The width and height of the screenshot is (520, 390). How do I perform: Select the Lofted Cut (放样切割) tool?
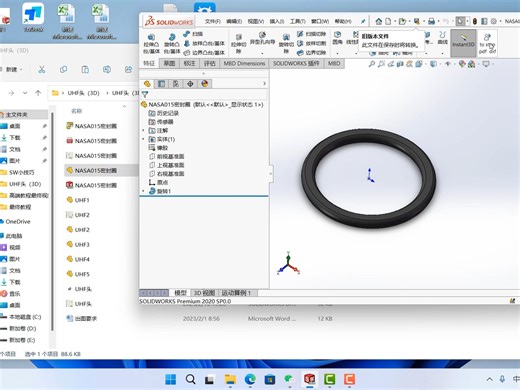(311, 43)
